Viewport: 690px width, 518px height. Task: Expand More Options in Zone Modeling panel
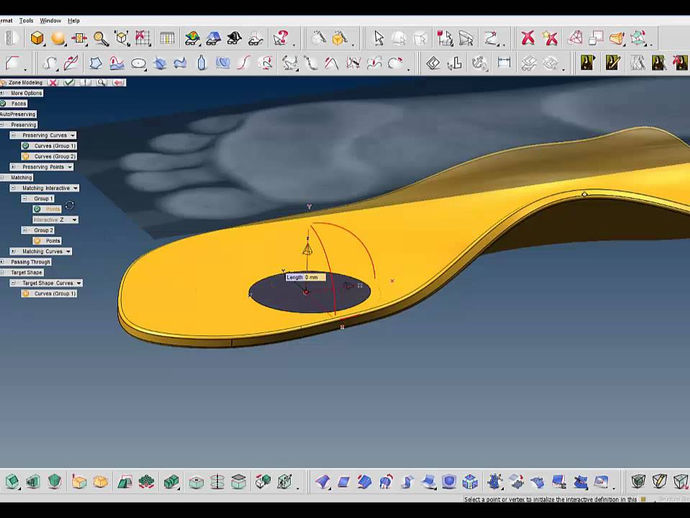[x=2, y=93]
